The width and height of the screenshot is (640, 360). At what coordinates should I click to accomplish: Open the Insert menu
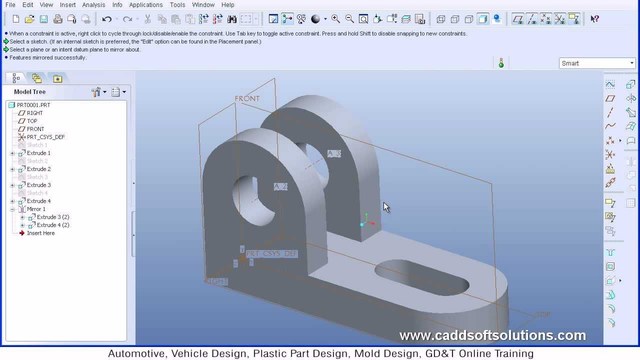(x=68, y=5)
